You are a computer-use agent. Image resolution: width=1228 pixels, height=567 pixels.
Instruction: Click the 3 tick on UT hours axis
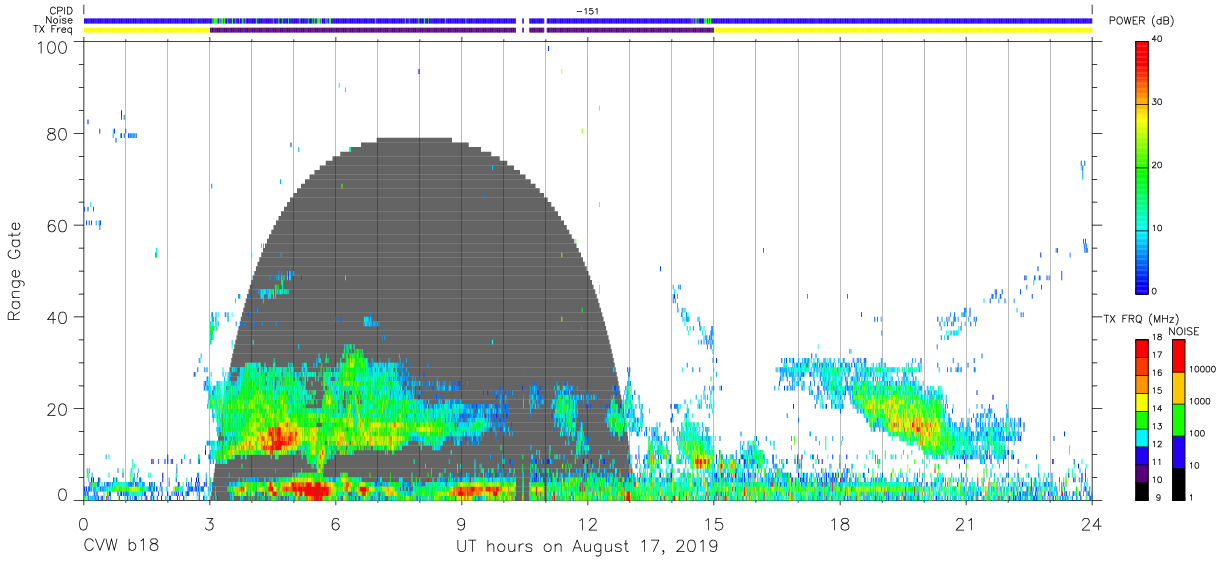coord(209,523)
